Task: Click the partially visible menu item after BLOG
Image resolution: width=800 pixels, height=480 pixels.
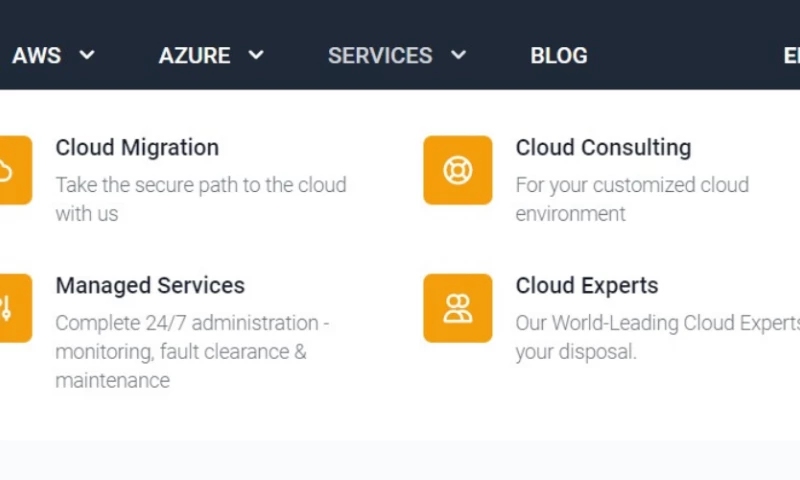Action: (791, 56)
